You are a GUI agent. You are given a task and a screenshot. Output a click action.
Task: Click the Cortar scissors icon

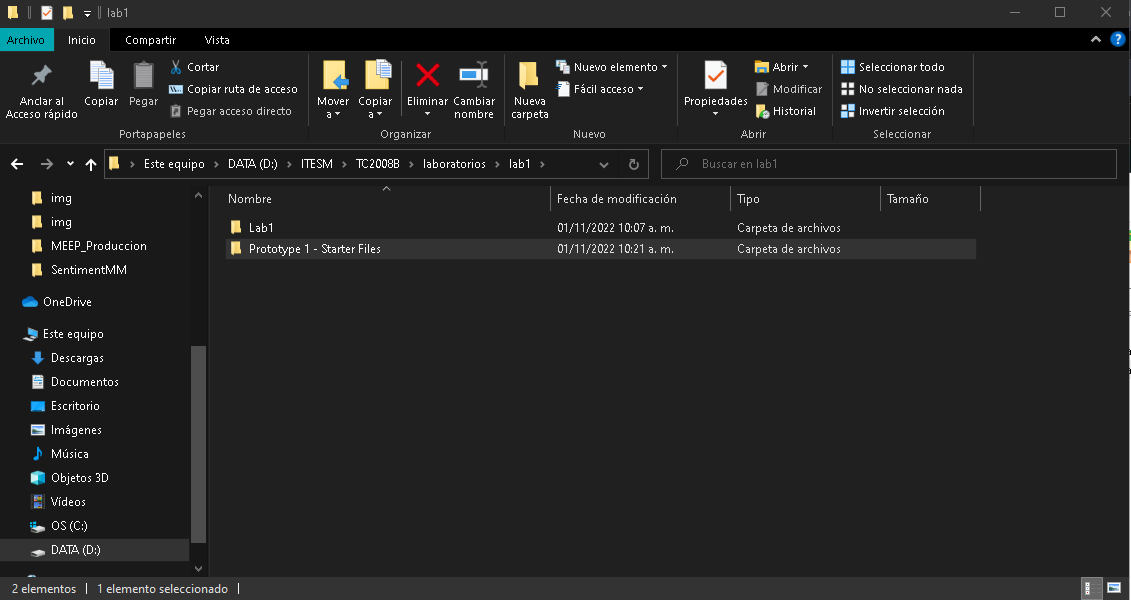point(176,67)
